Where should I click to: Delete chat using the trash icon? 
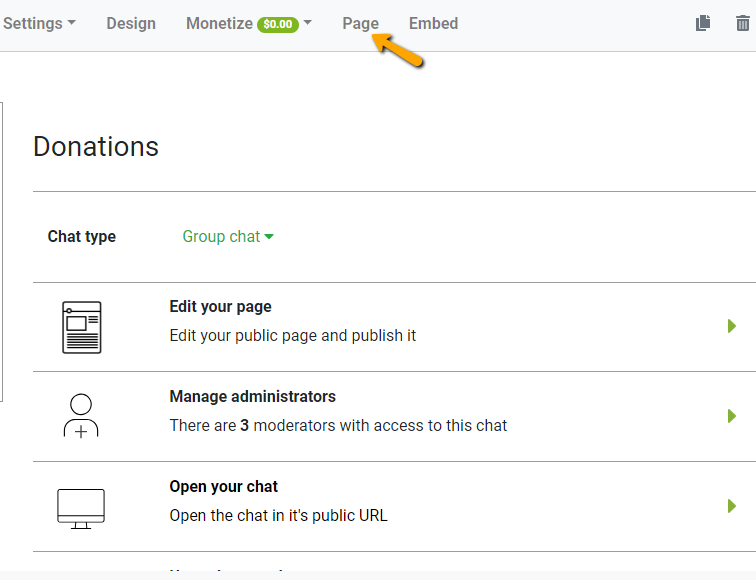[742, 23]
